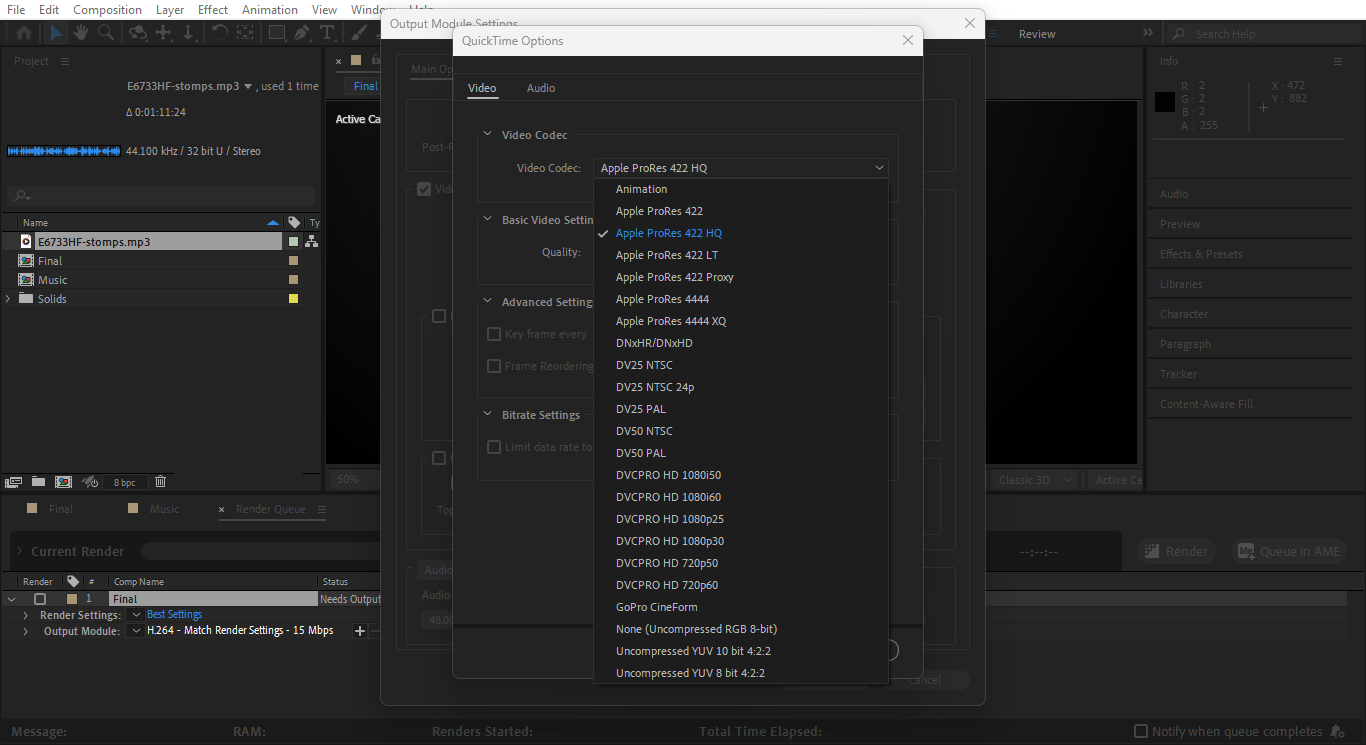Select the Selection arrow tool
Screen dimensions: 1366x745
[x=56, y=33]
